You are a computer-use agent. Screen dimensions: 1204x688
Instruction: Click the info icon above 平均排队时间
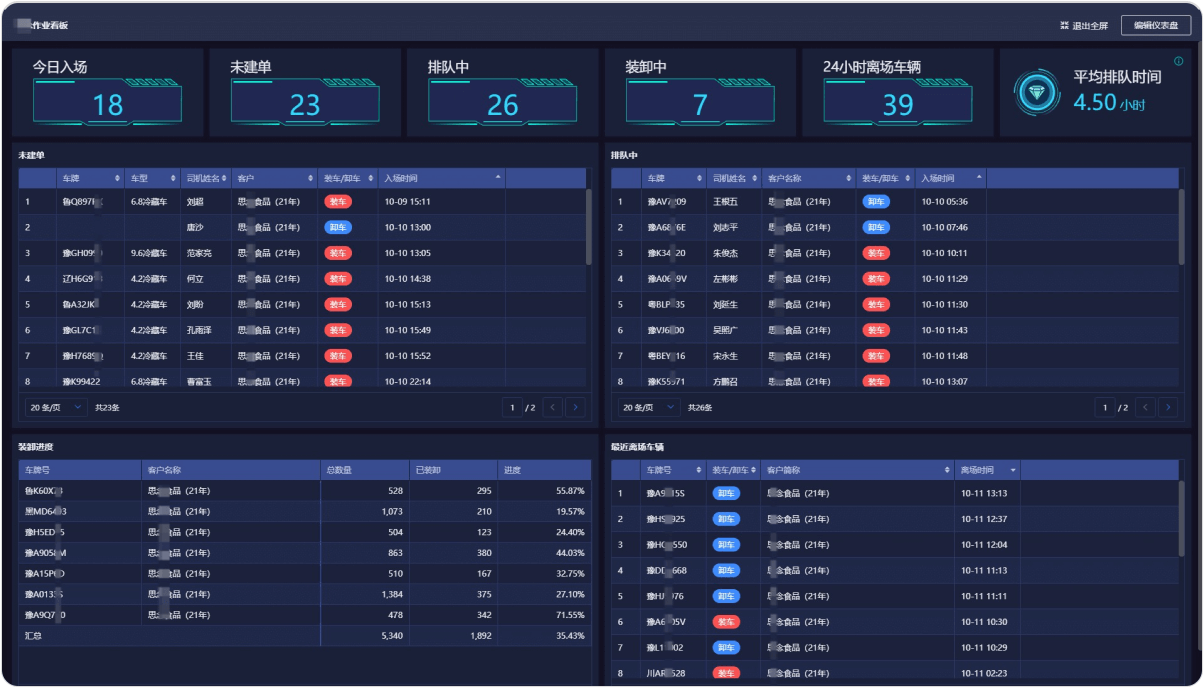point(1178,62)
